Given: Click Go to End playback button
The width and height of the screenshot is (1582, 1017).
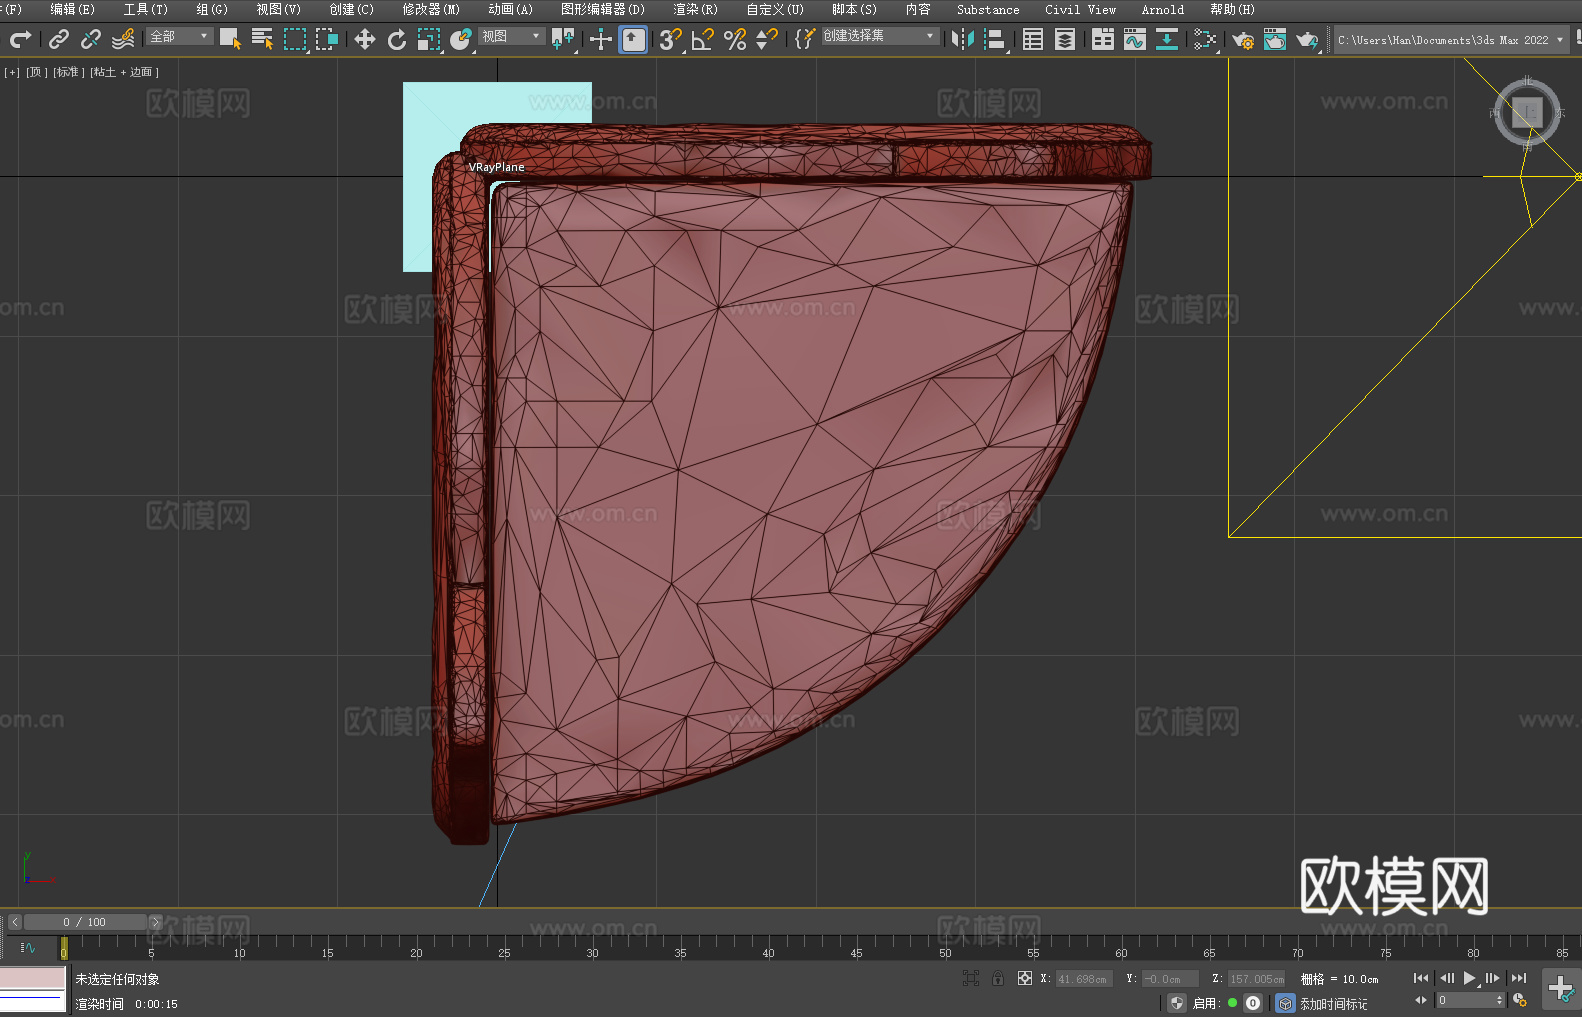Looking at the screenshot, I should click(x=1519, y=978).
